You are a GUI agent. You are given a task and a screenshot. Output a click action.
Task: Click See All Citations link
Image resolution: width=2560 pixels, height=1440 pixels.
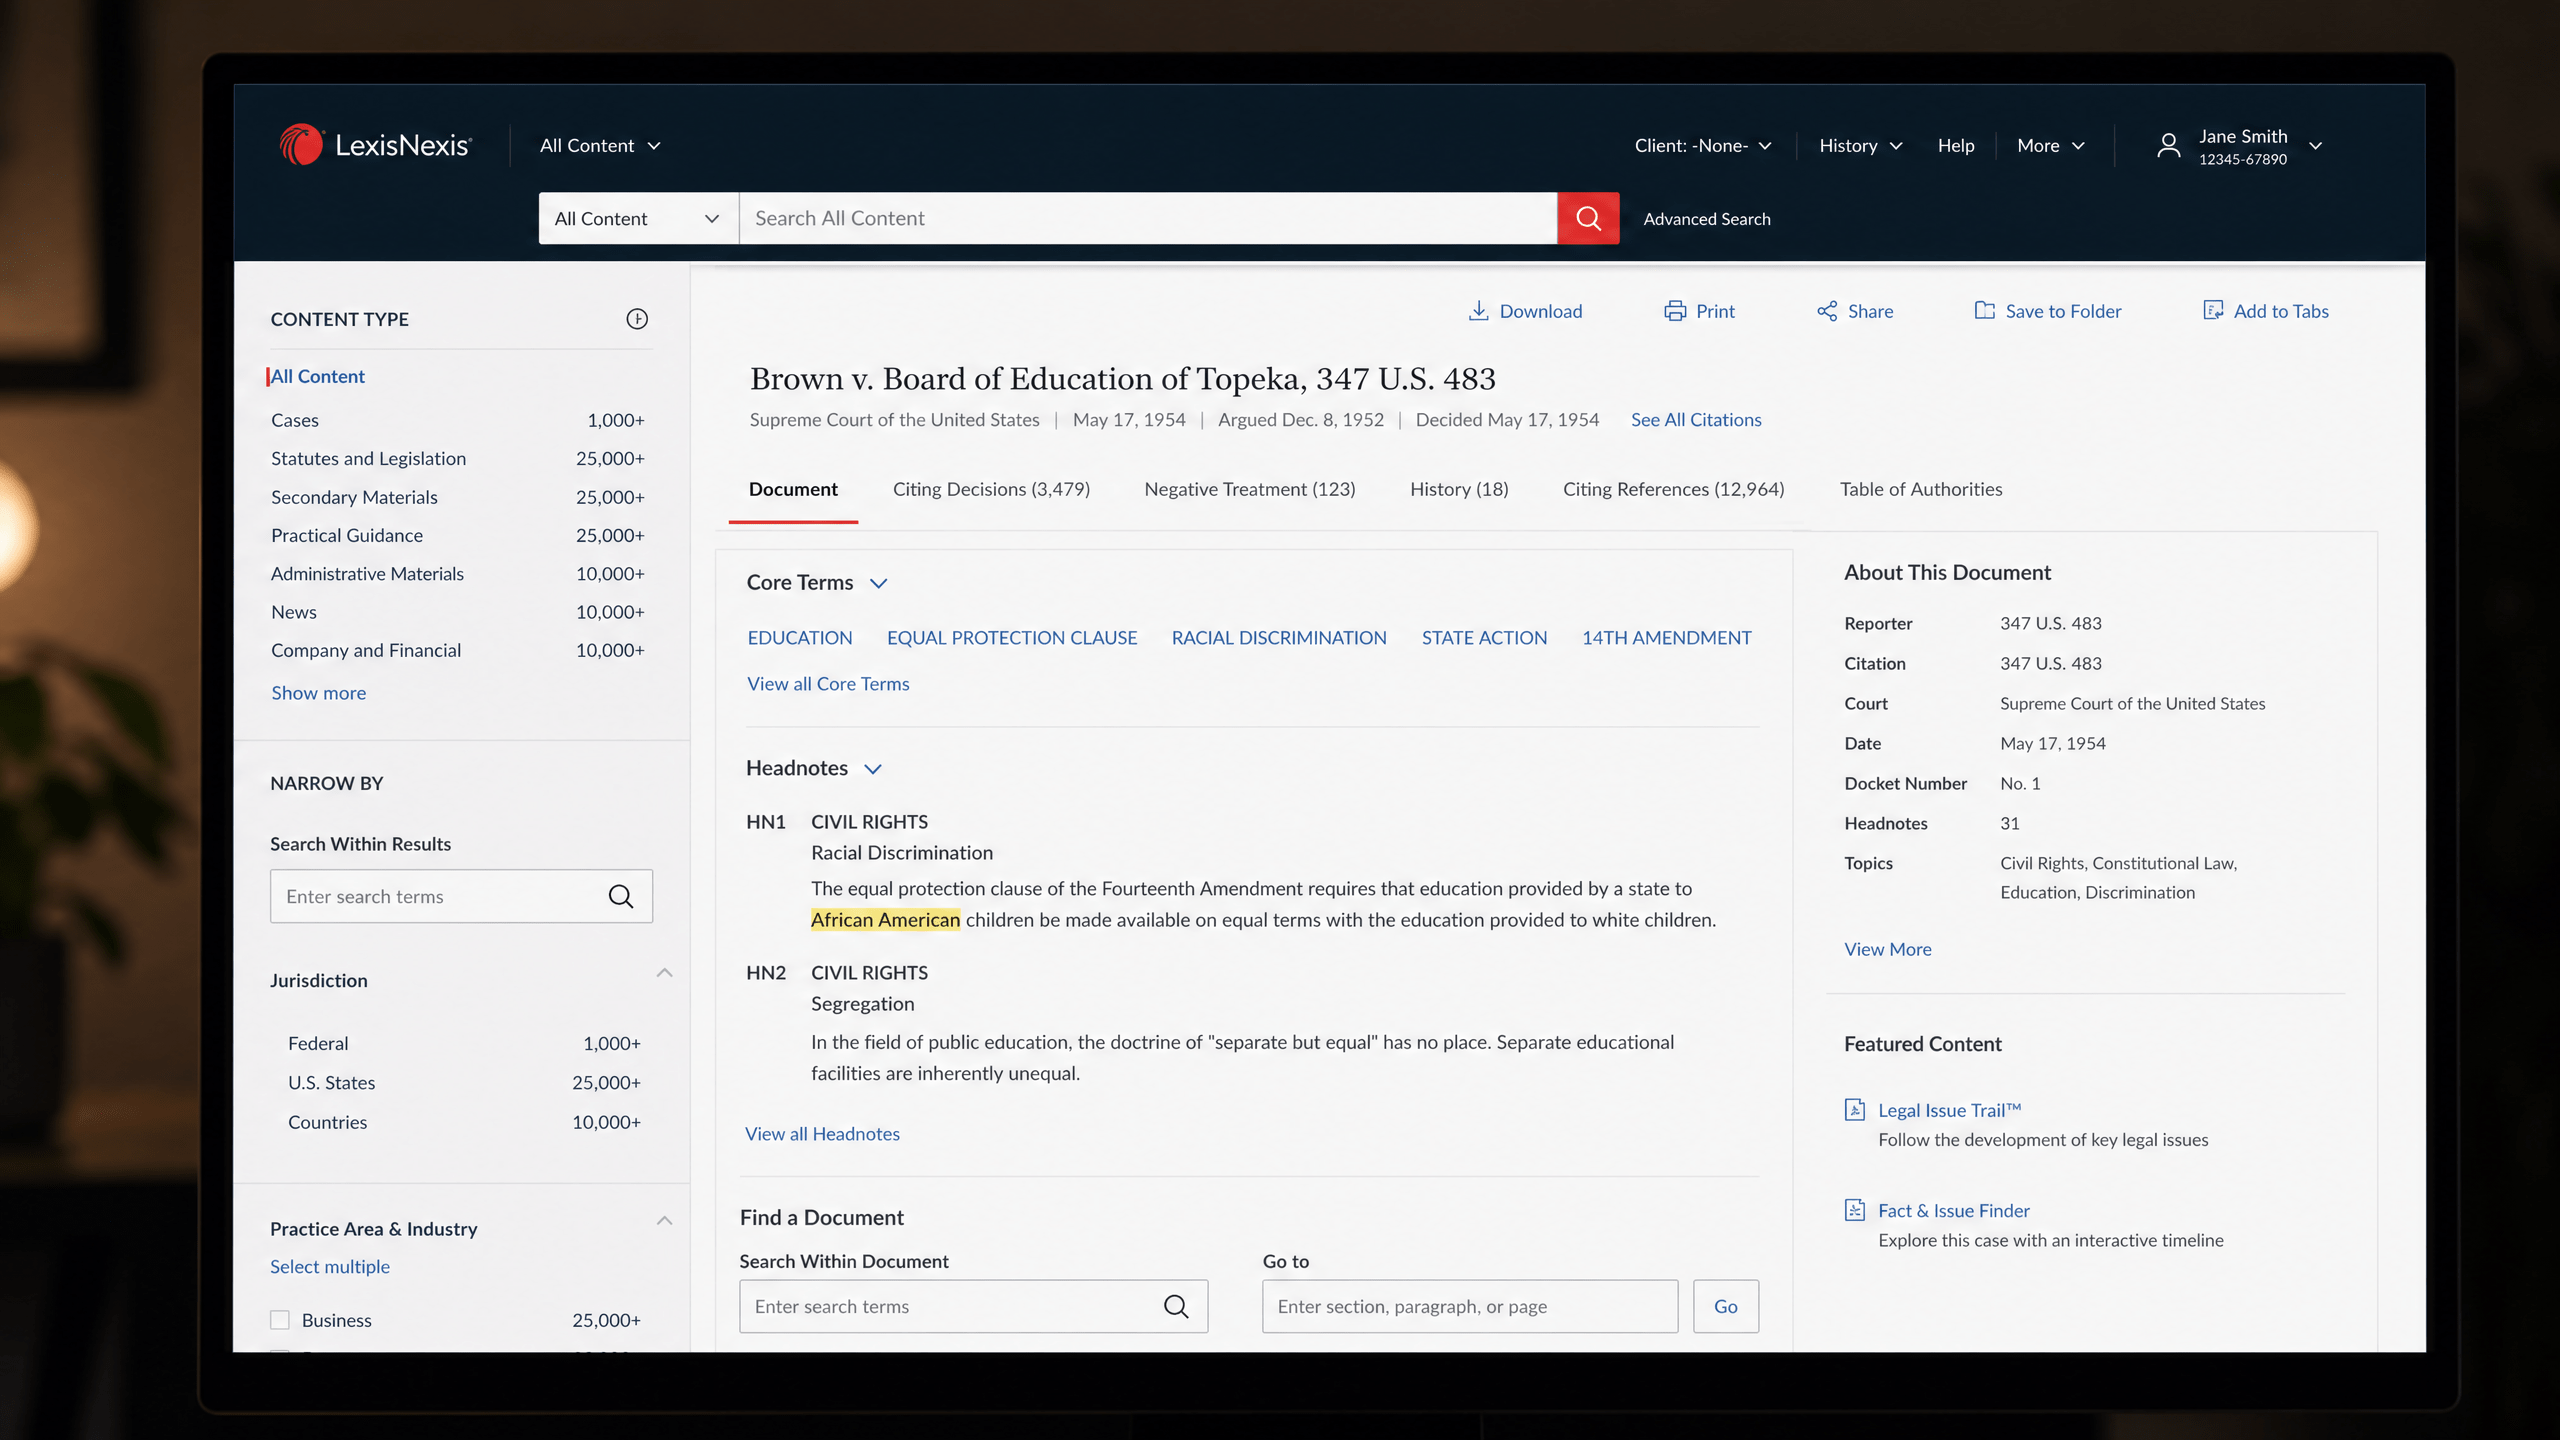pyautogui.click(x=1696, y=420)
